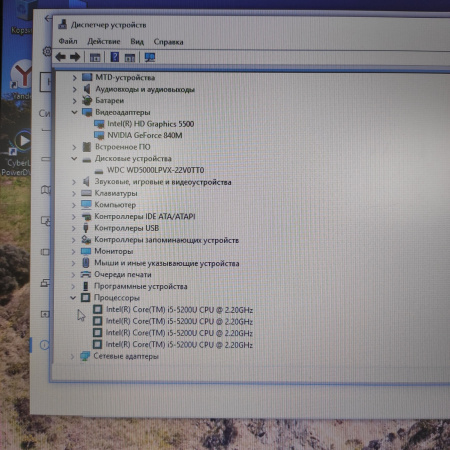This screenshot has width=450, height=450.
Task: Expand the Контроллеры USB category
Action: tap(73, 228)
